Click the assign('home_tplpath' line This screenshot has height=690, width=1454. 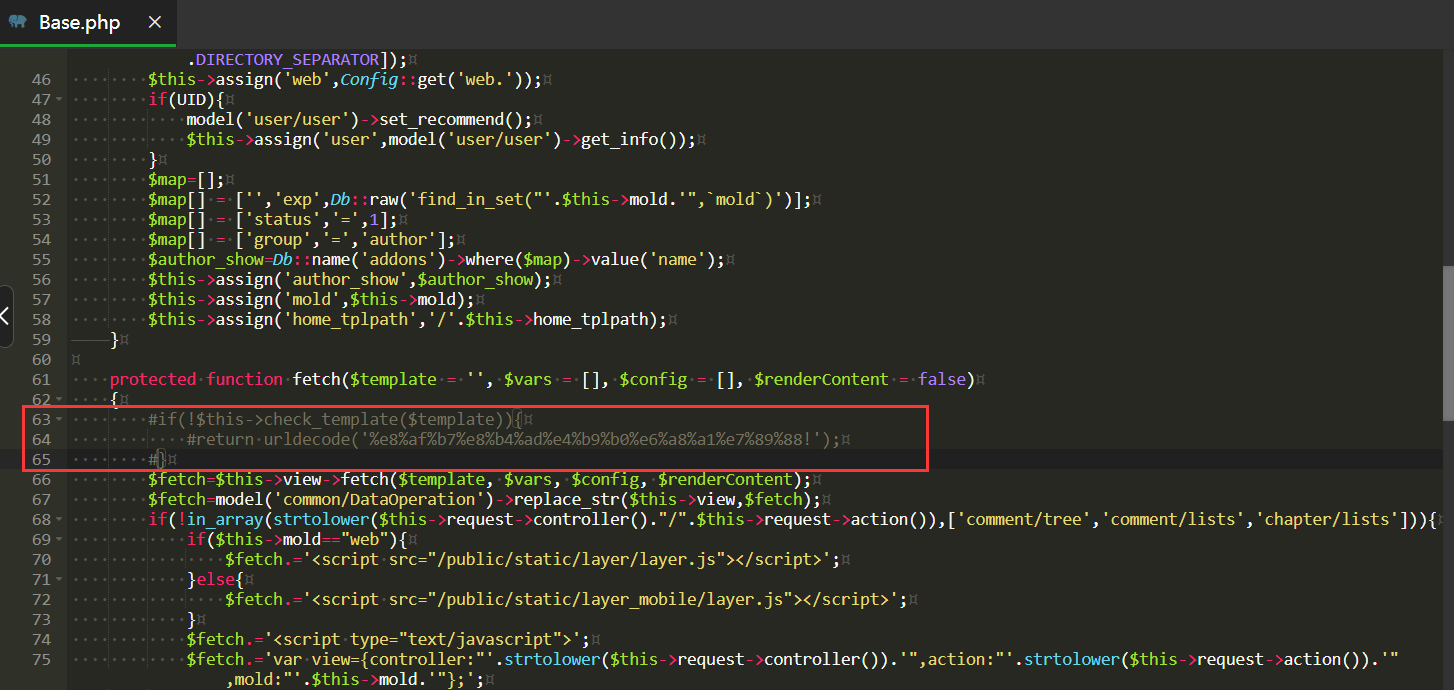click(x=407, y=319)
